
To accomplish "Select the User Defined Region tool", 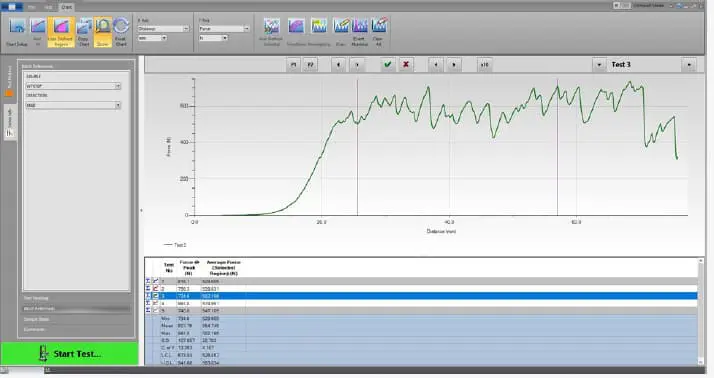I will click(61, 32).
